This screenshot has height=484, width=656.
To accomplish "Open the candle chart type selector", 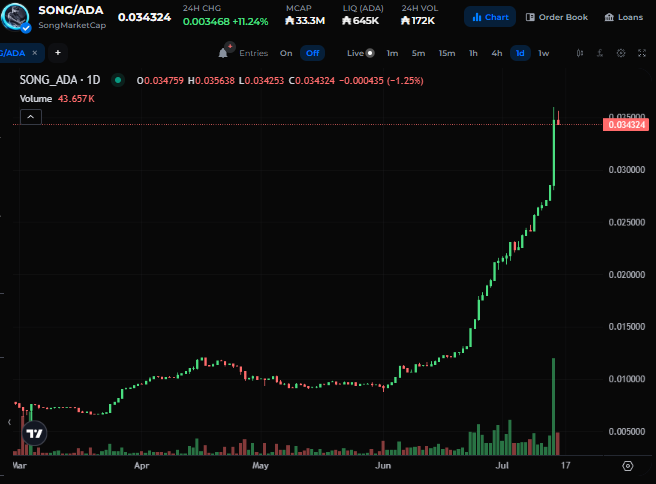I will click(579, 53).
